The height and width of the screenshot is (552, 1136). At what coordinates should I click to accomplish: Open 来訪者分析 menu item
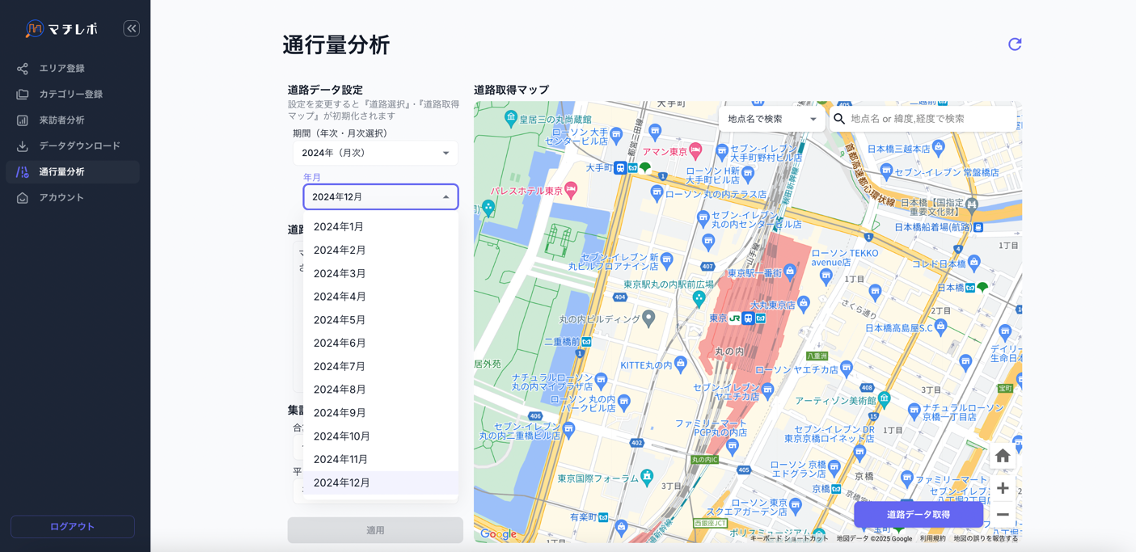pos(72,120)
